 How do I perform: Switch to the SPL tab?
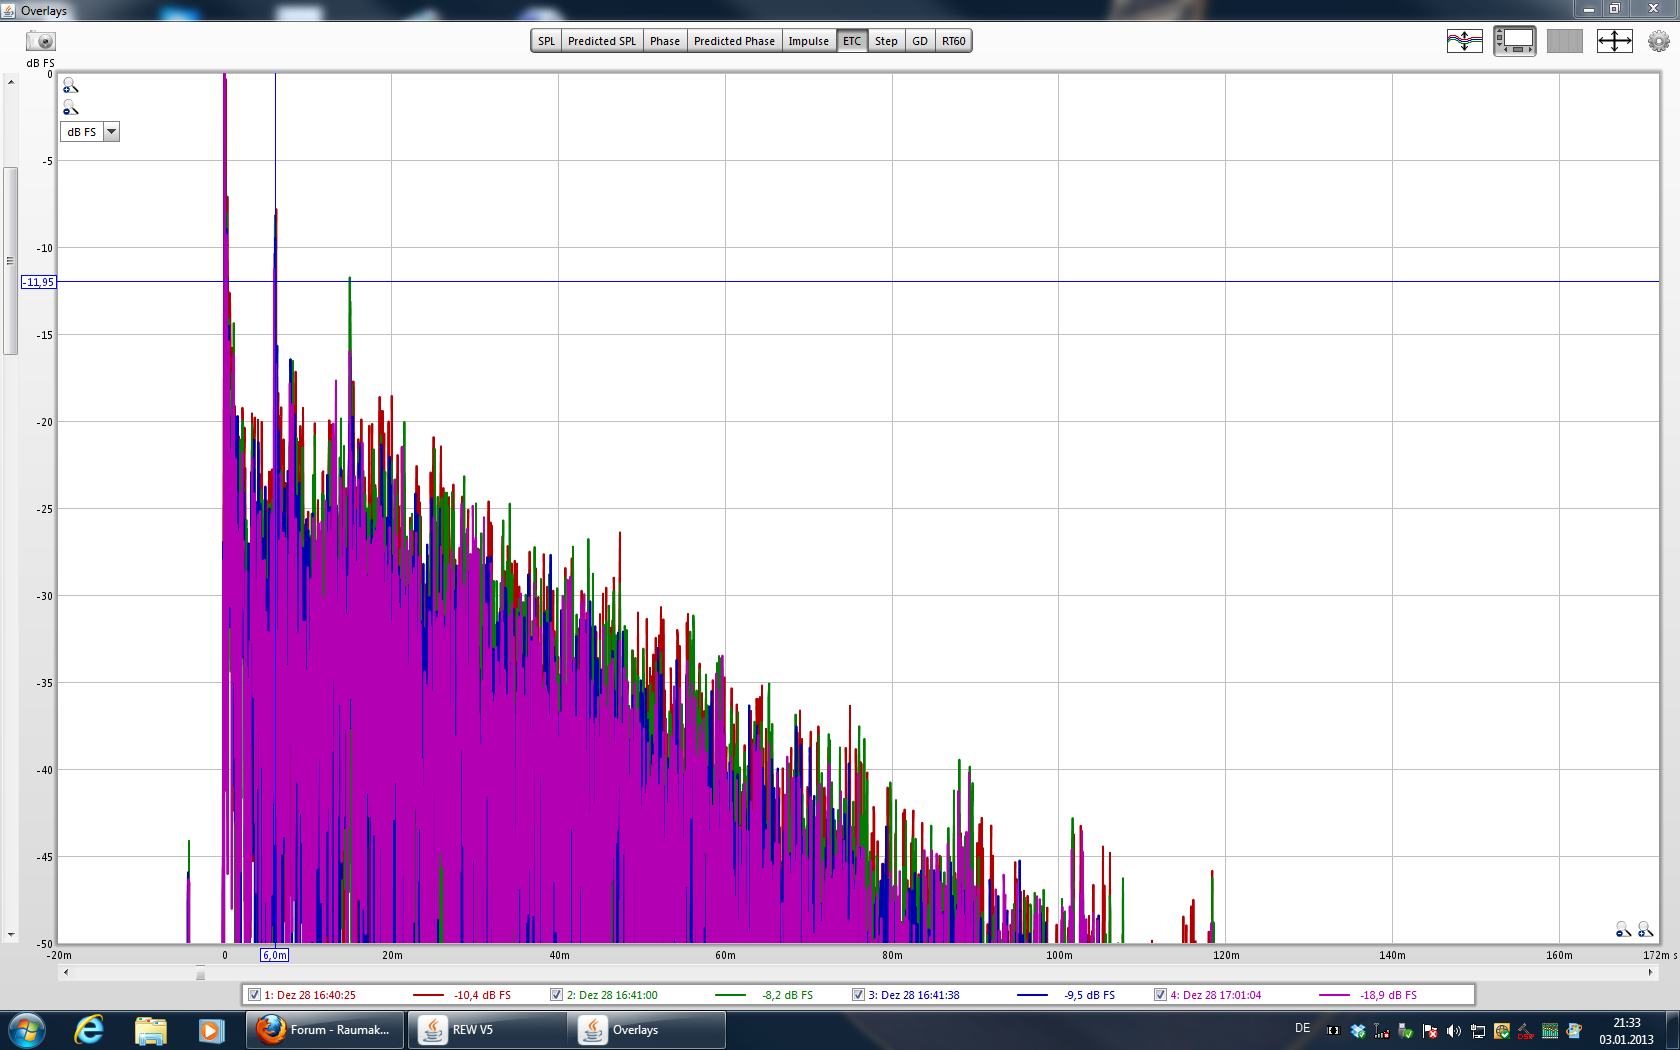point(546,41)
